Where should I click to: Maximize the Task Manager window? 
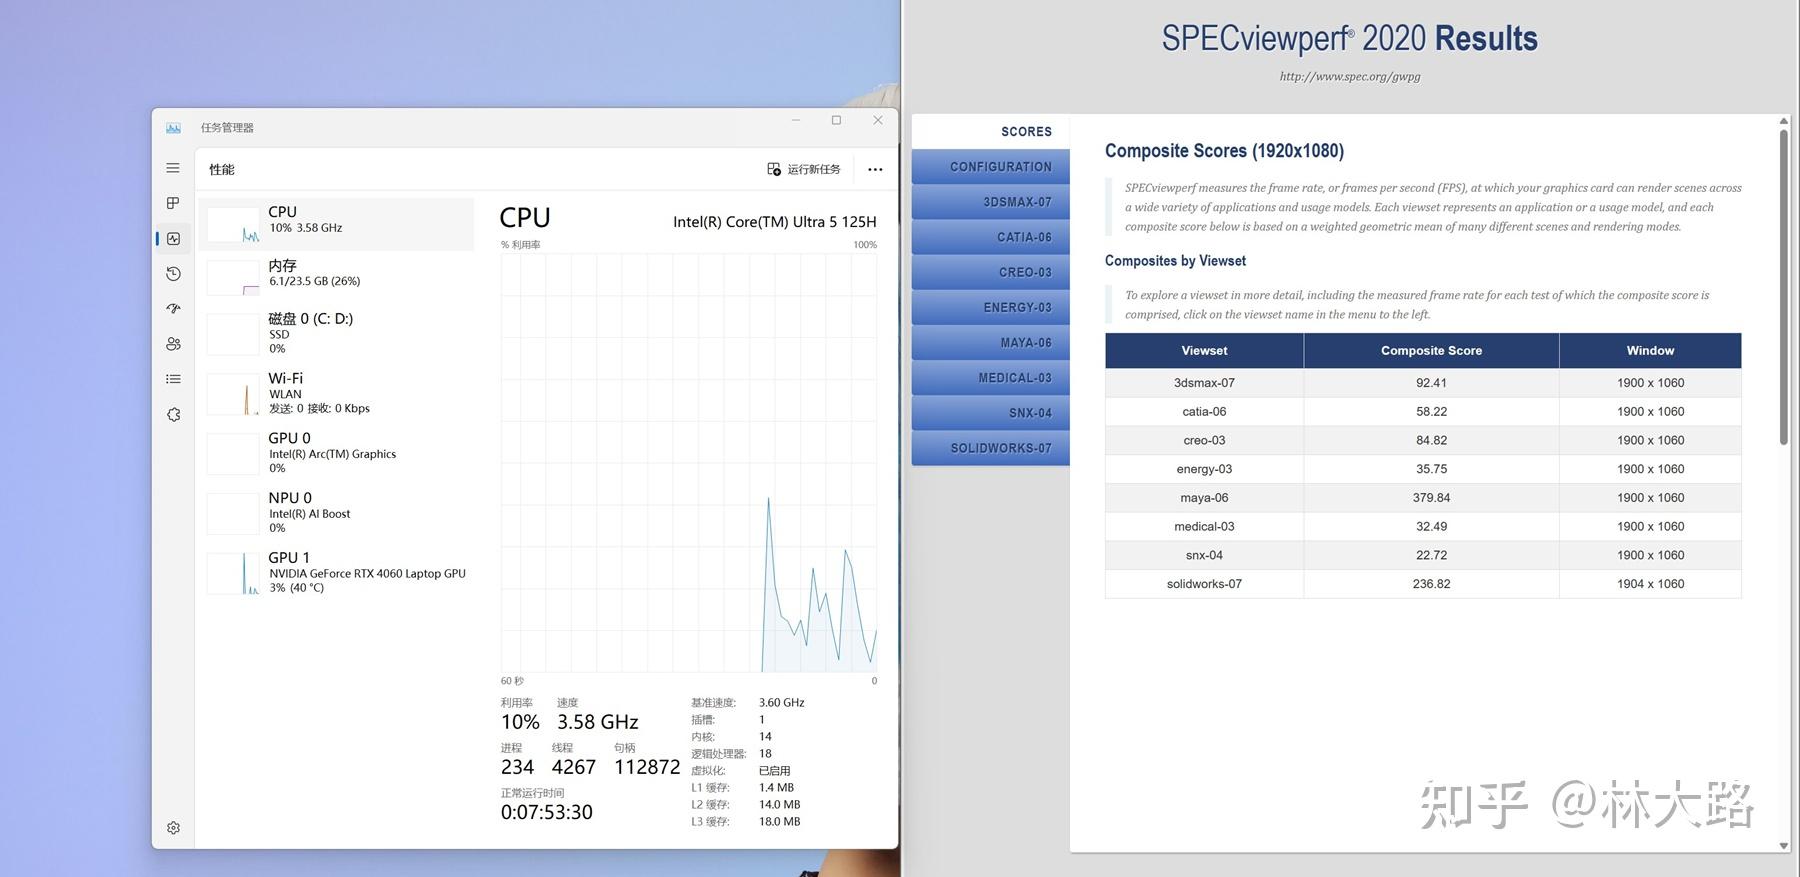[x=837, y=121]
